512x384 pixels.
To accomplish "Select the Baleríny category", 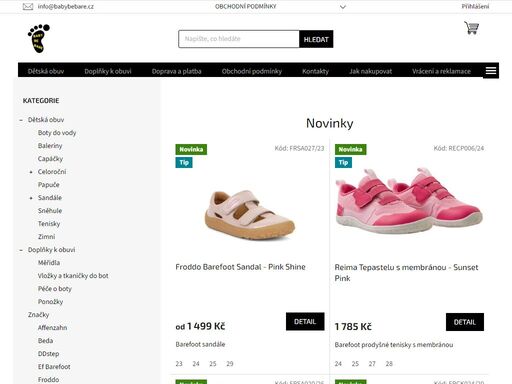I will point(50,146).
